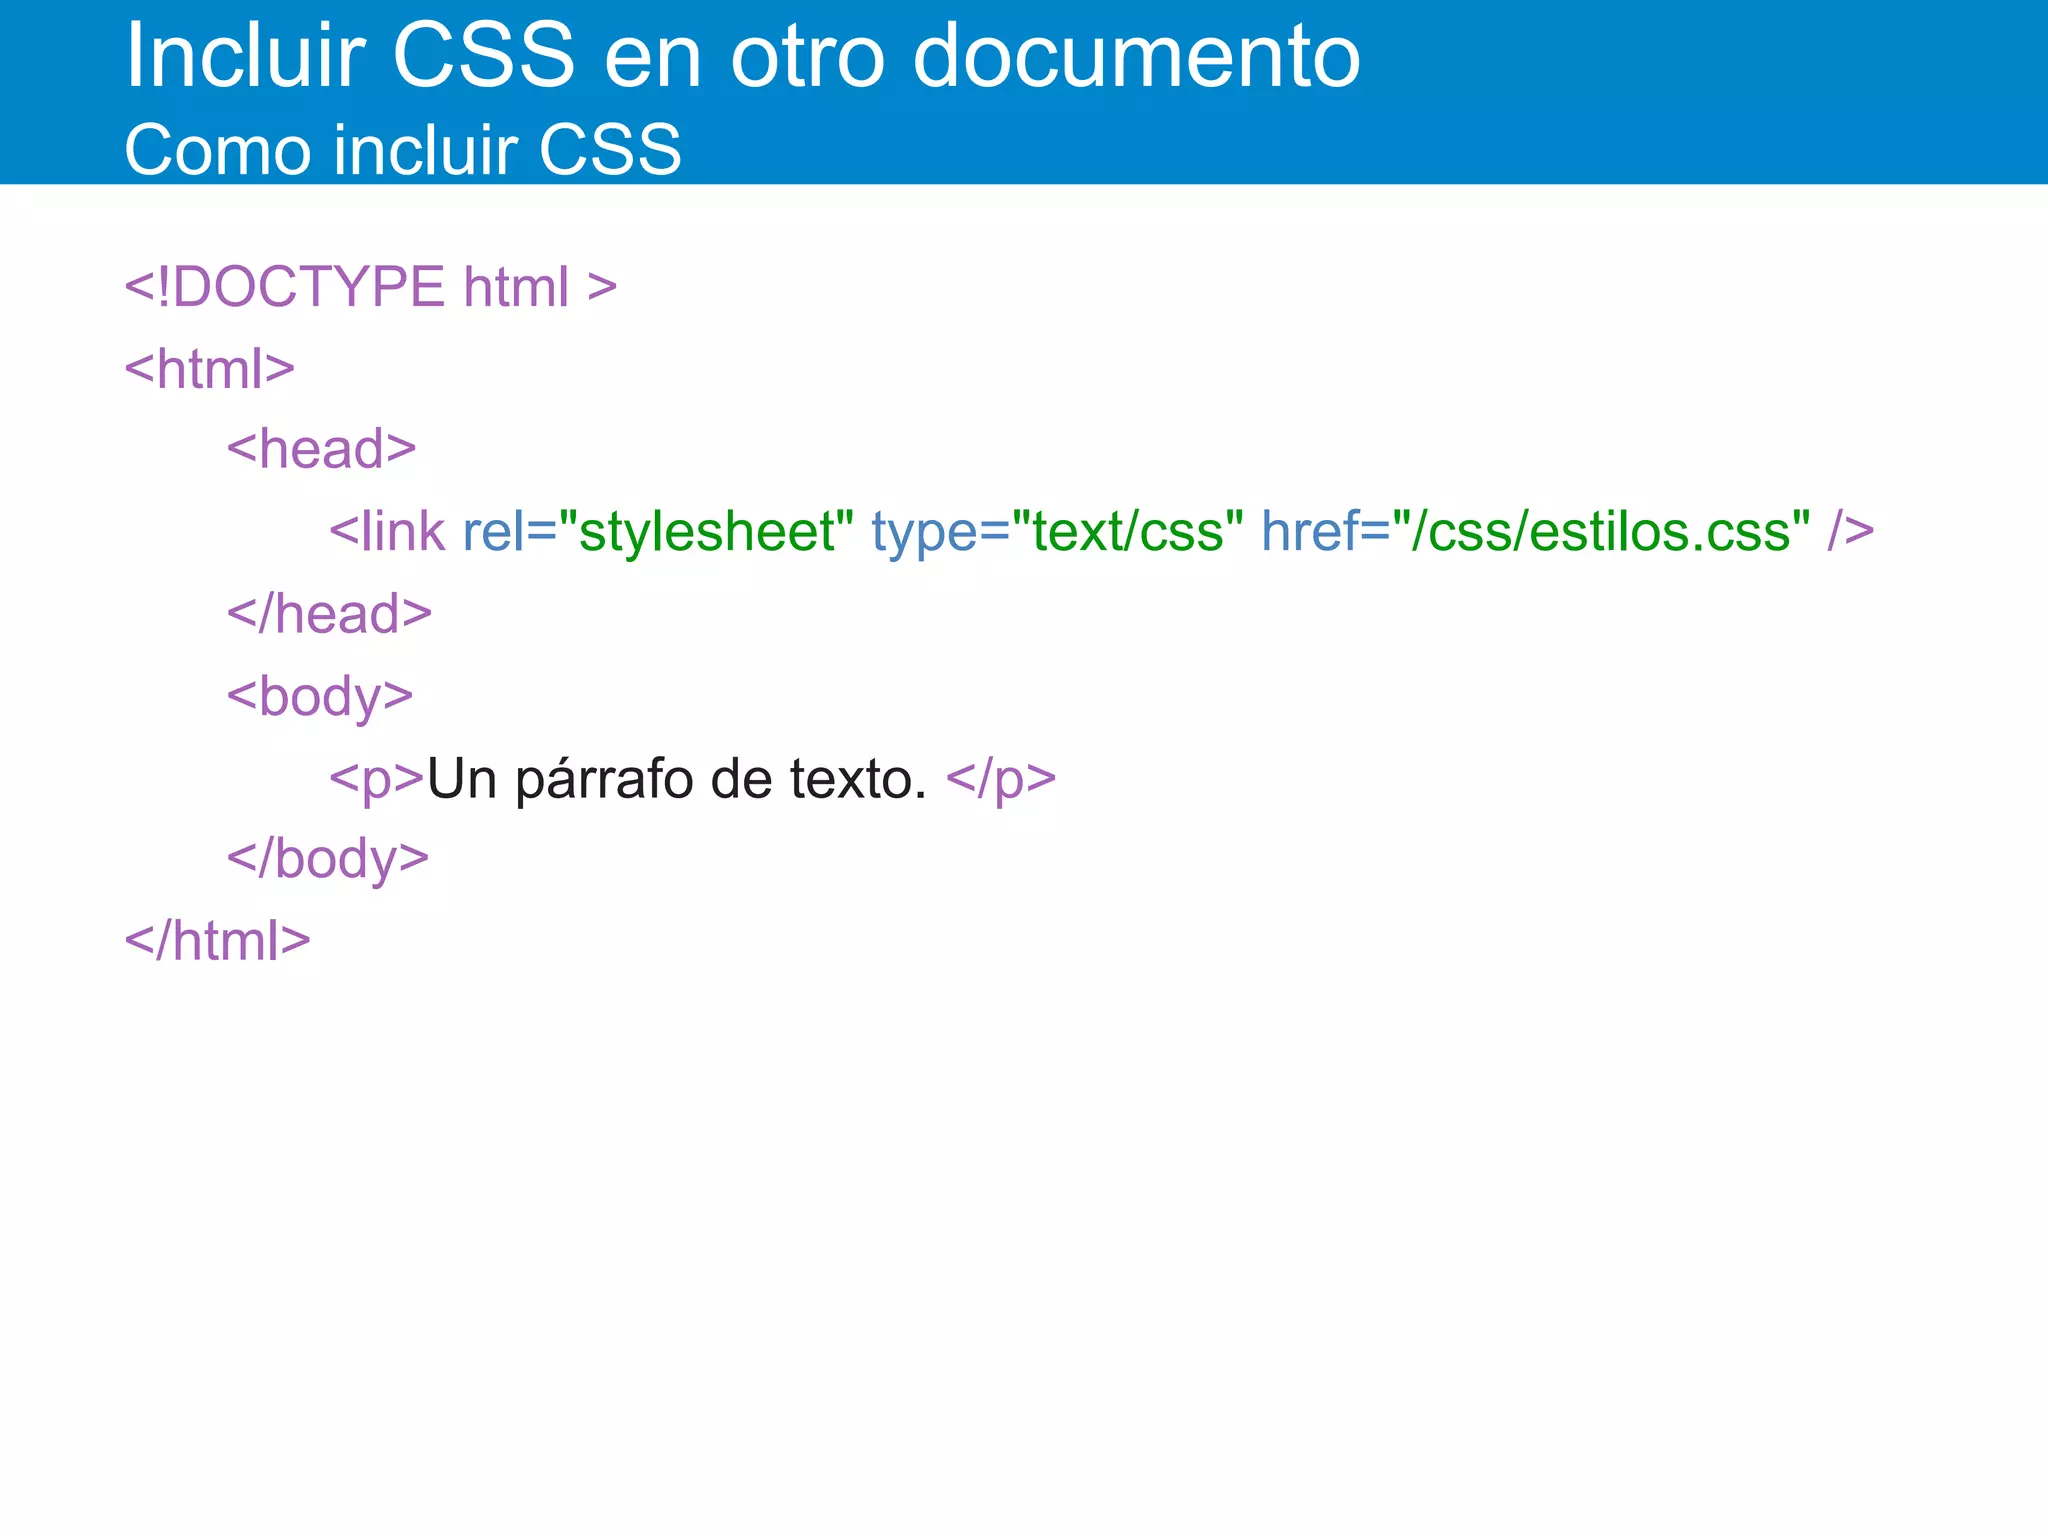Screen dimensions: 2048x1536
Task: Click the rel="stylesheet" attribute
Action: (x=658, y=531)
